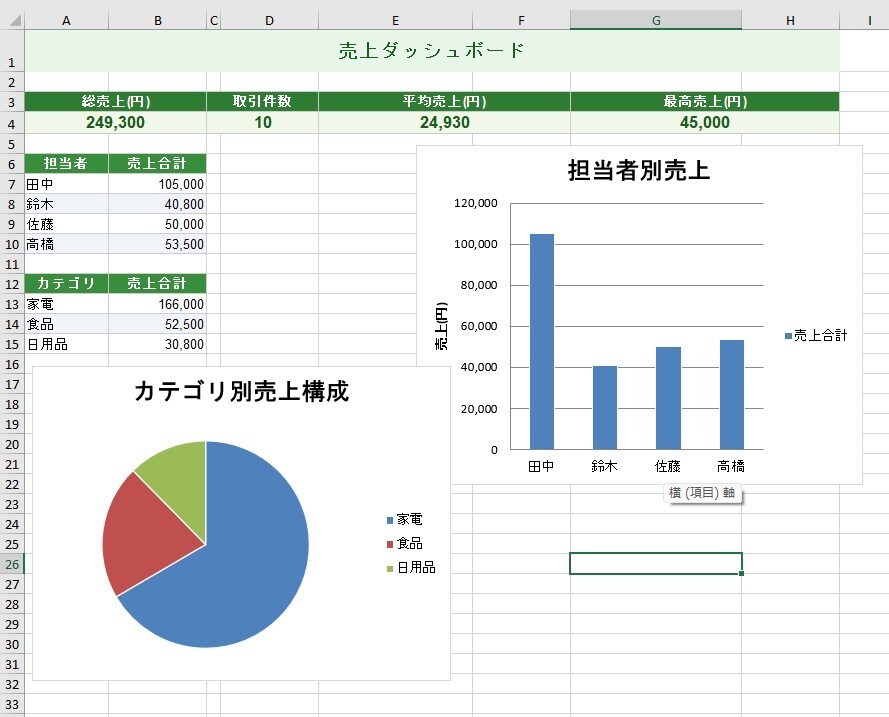Screen dimensions: 889x717
Task: Click the selected cell G26
Action: tap(656, 563)
